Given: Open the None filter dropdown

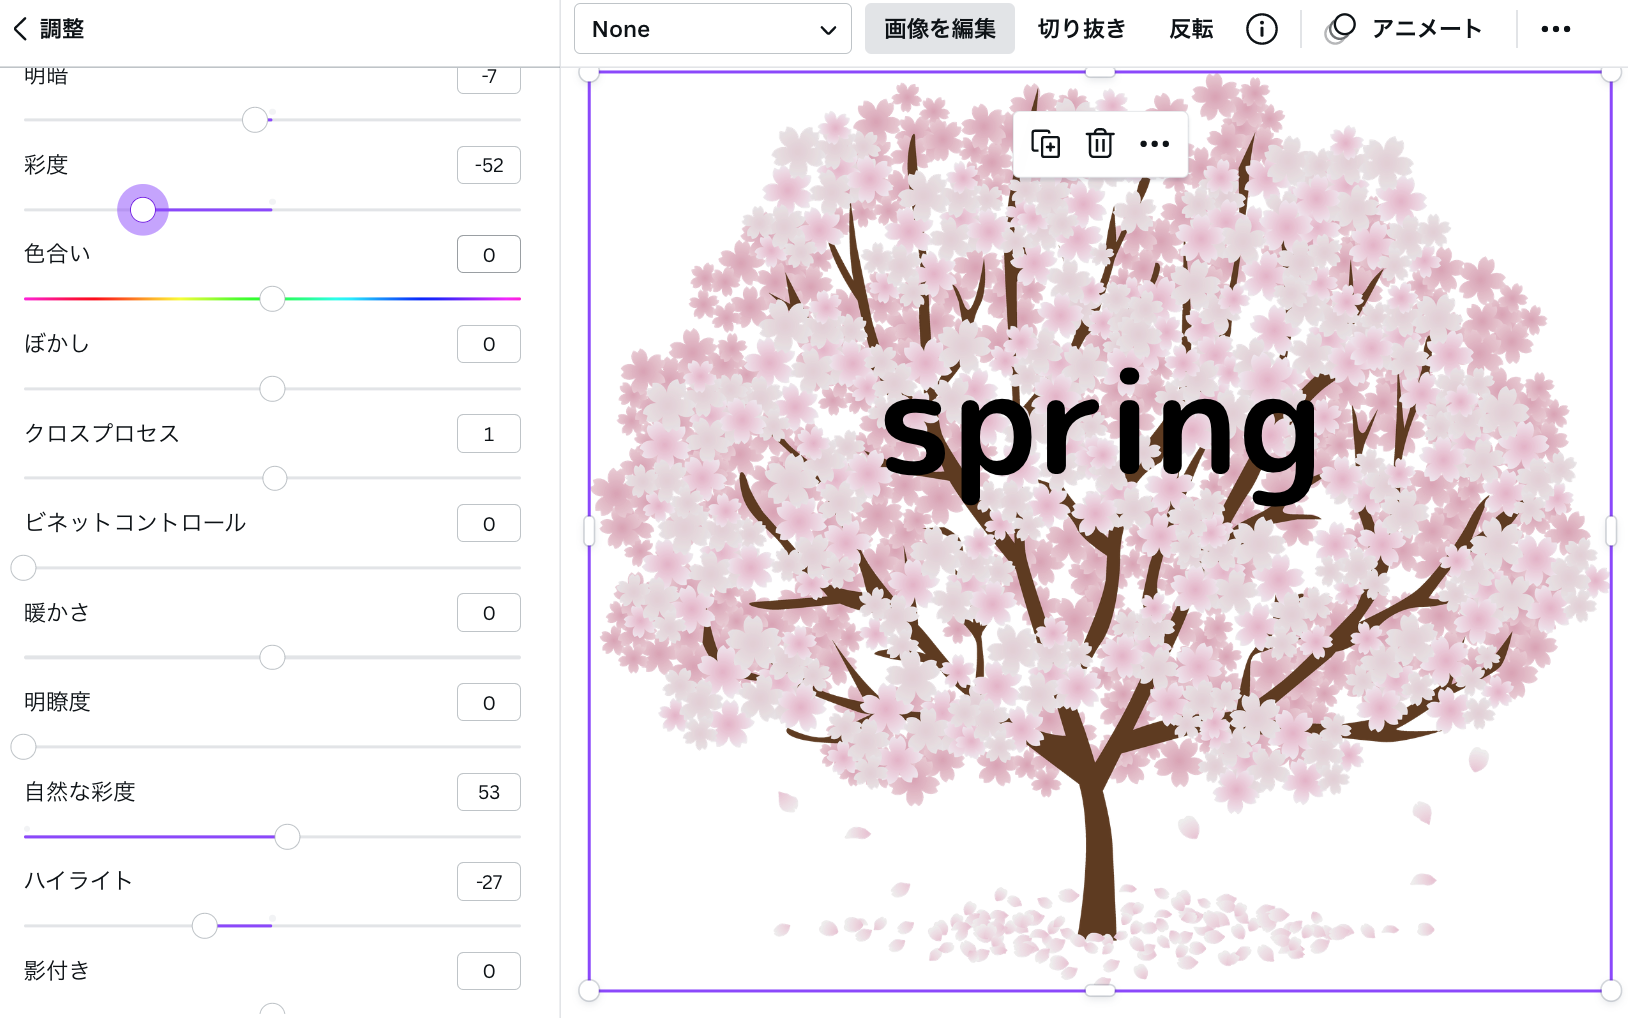Looking at the screenshot, I should (x=712, y=29).
